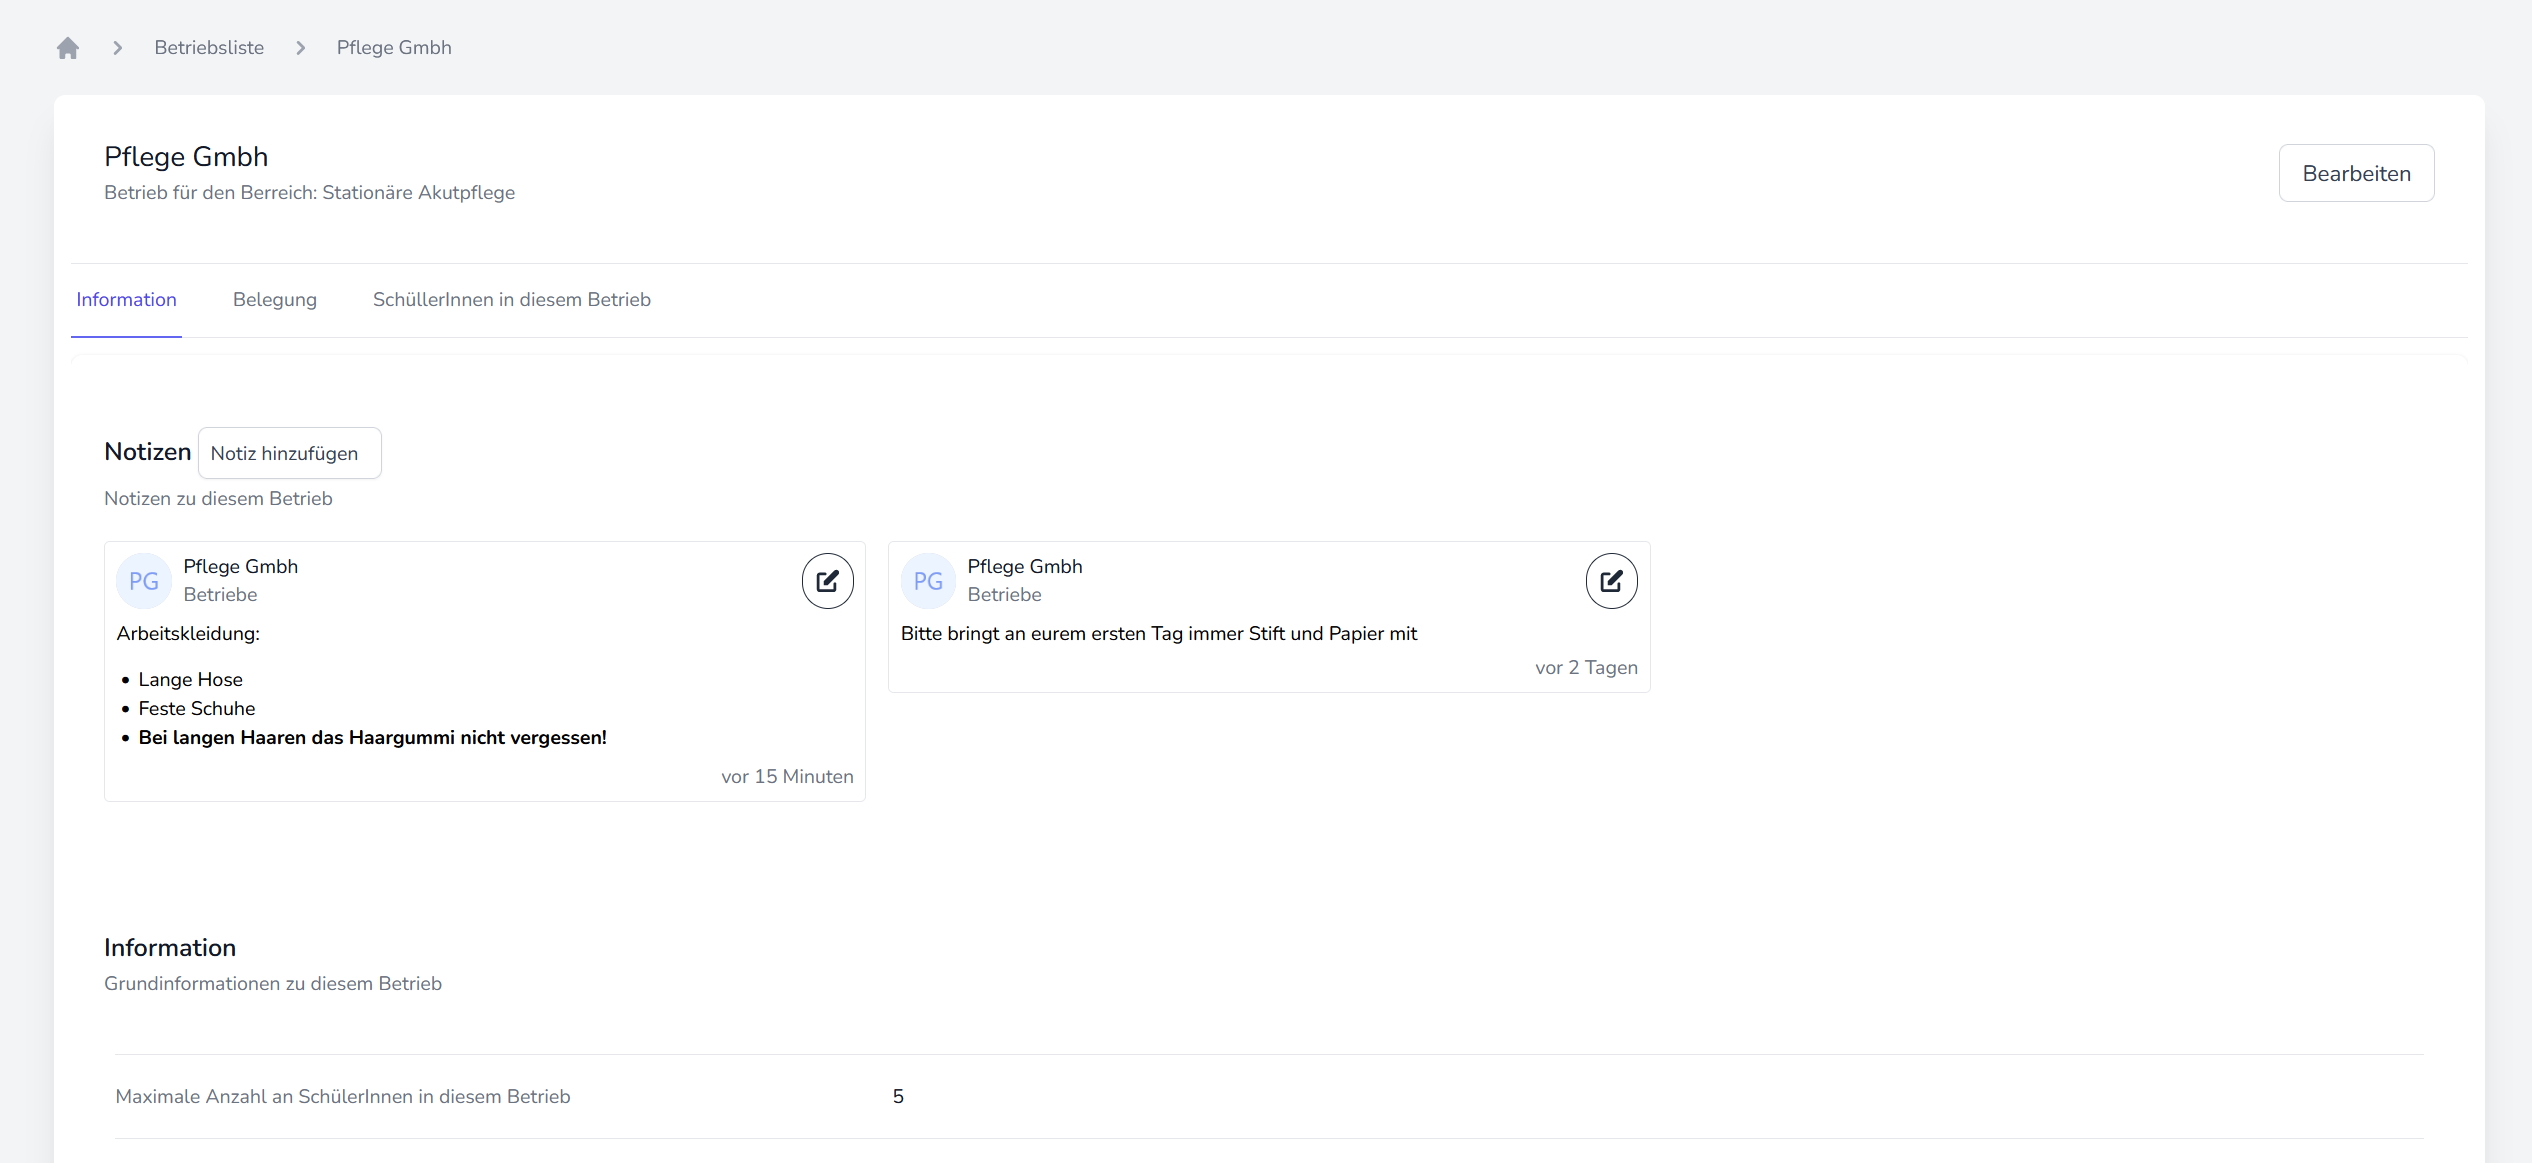Click the Information section heading below notes
The width and height of the screenshot is (2532, 1163).
[170, 948]
